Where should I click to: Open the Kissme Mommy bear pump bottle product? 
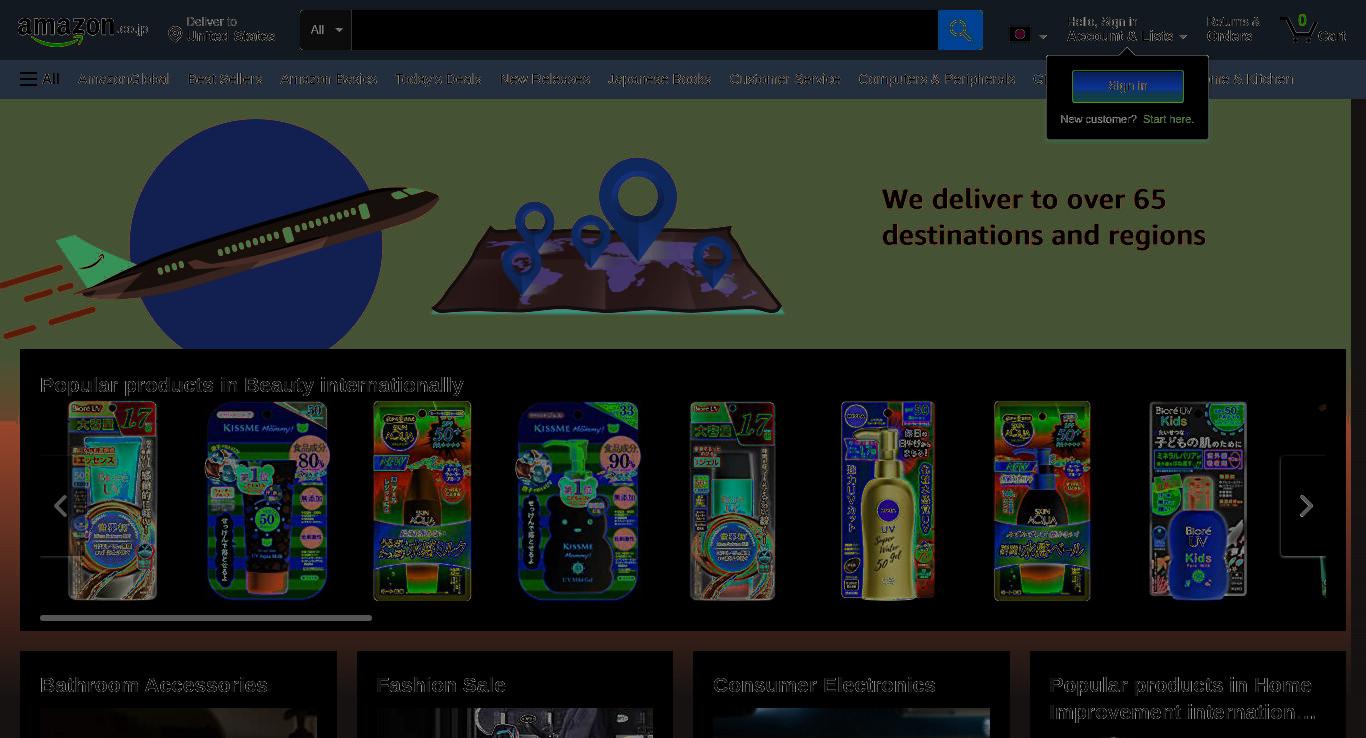pos(578,500)
